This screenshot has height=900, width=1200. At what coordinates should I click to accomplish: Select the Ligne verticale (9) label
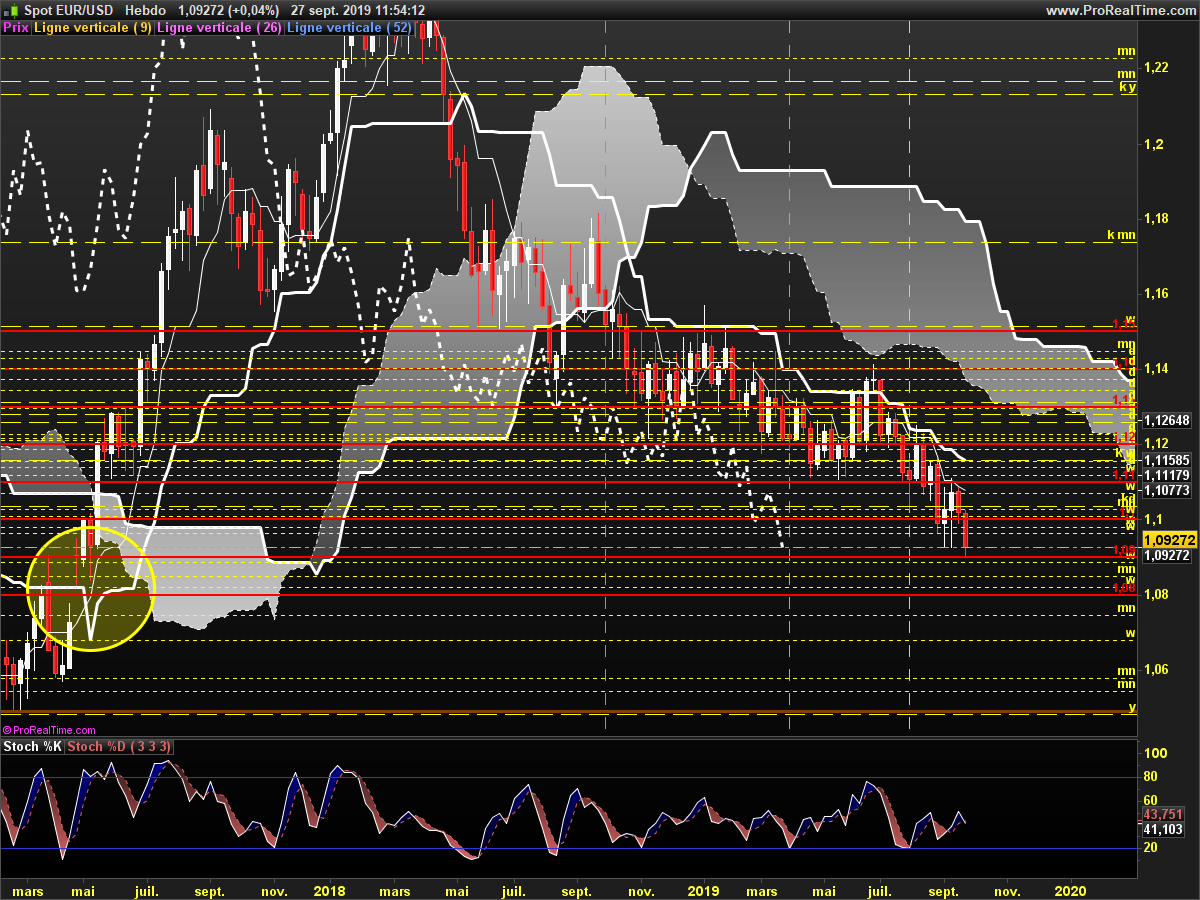[93, 28]
